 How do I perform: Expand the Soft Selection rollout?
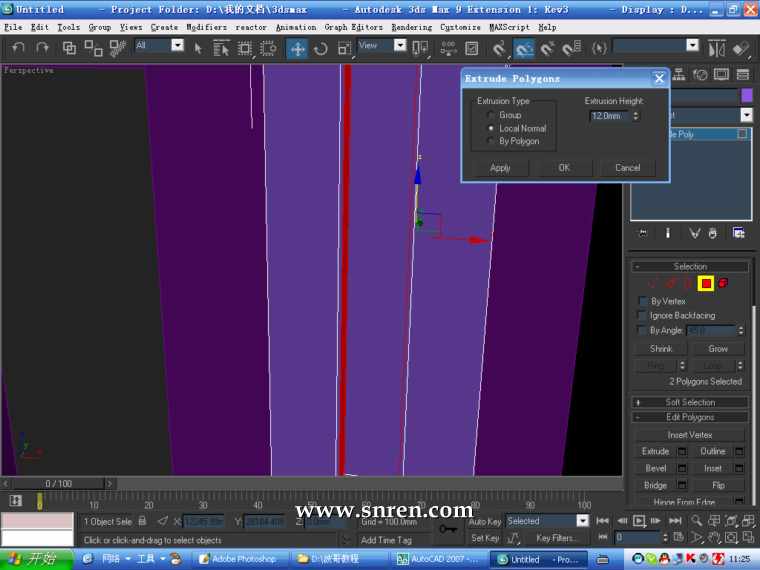690,402
